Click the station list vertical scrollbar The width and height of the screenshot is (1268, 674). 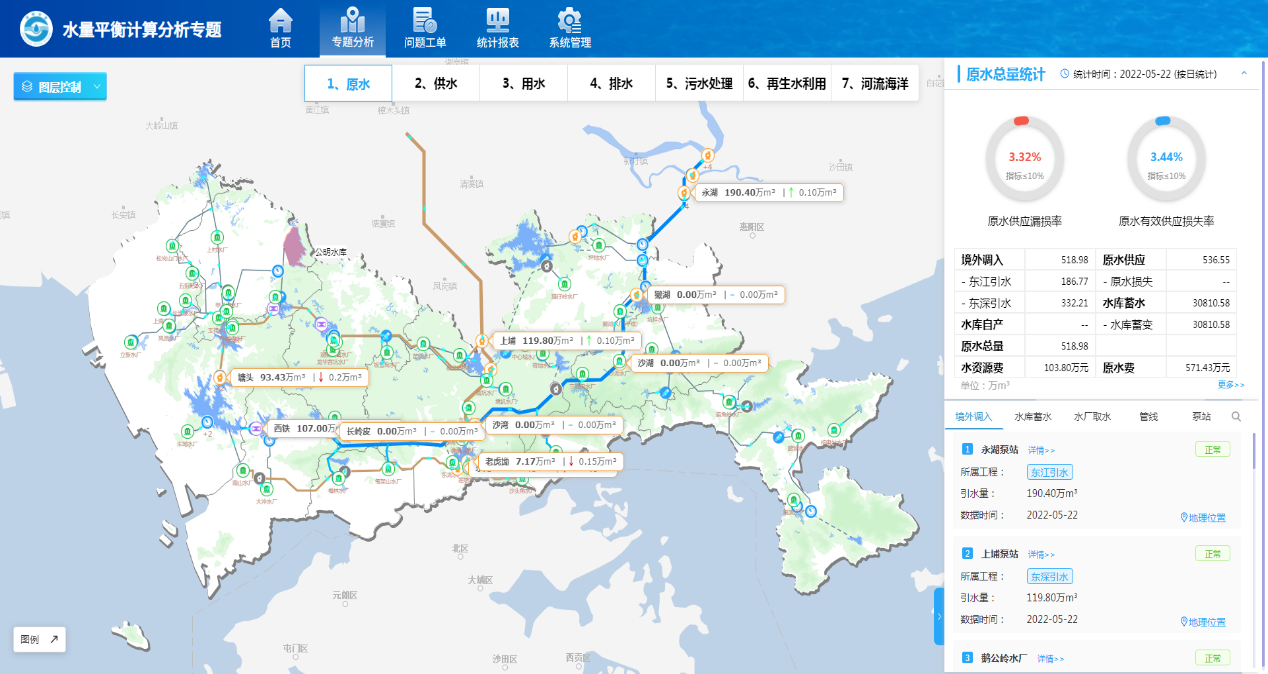pos(1254,452)
